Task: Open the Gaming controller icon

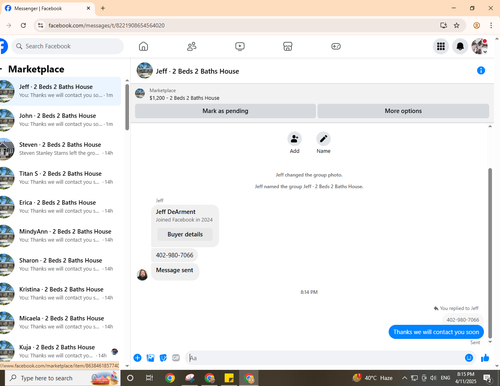Action: (x=336, y=46)
